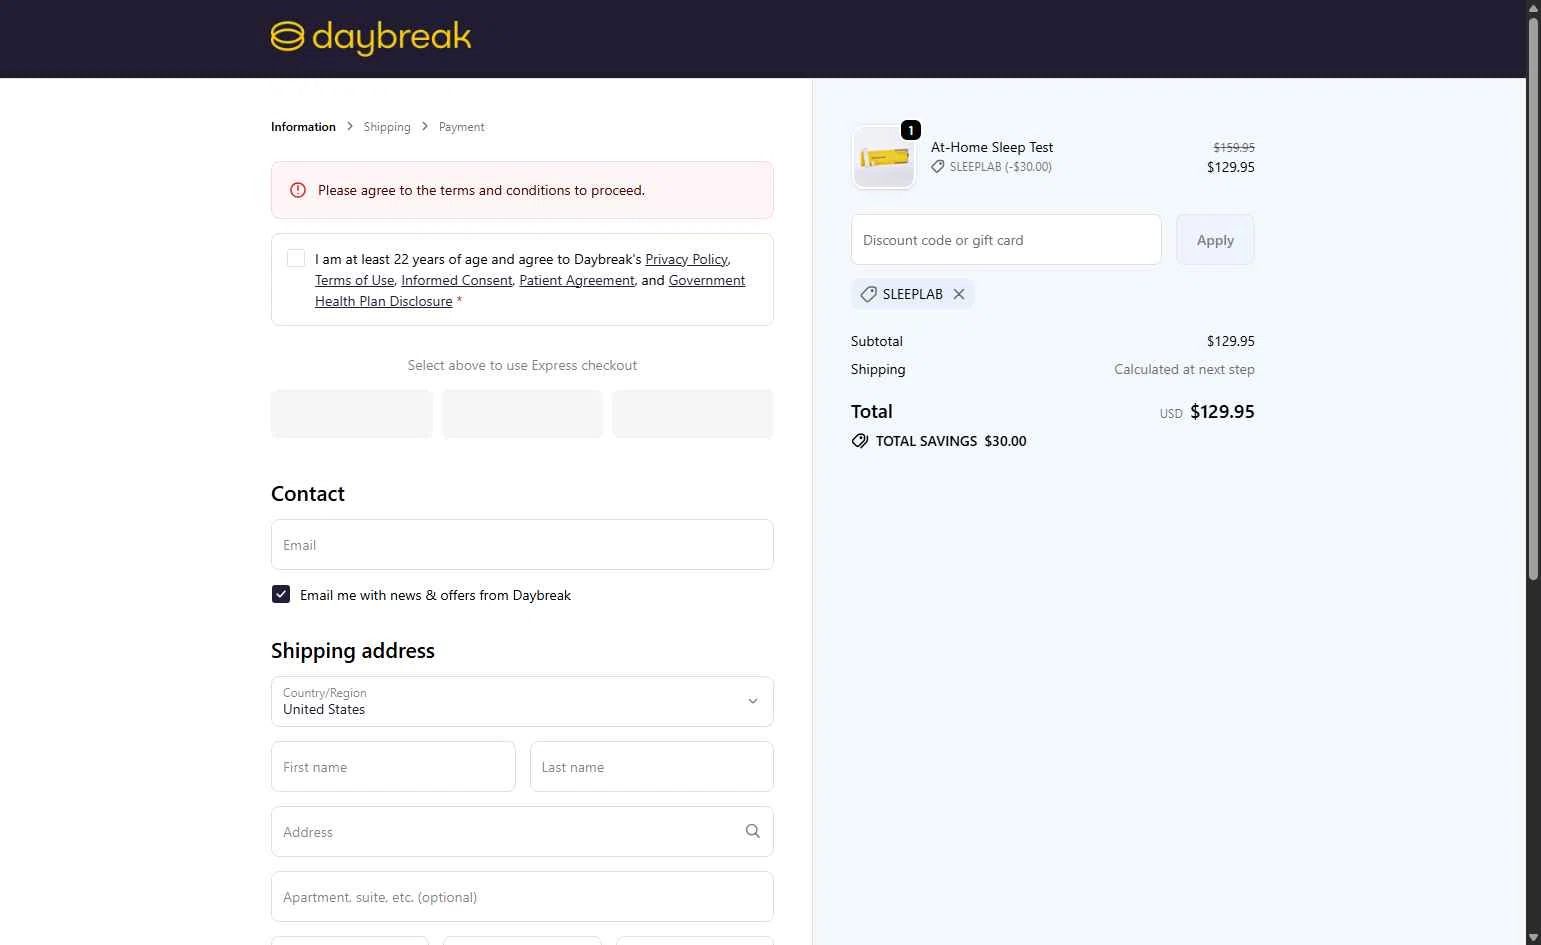Open the Country/Region dropdown

[522, 701]
